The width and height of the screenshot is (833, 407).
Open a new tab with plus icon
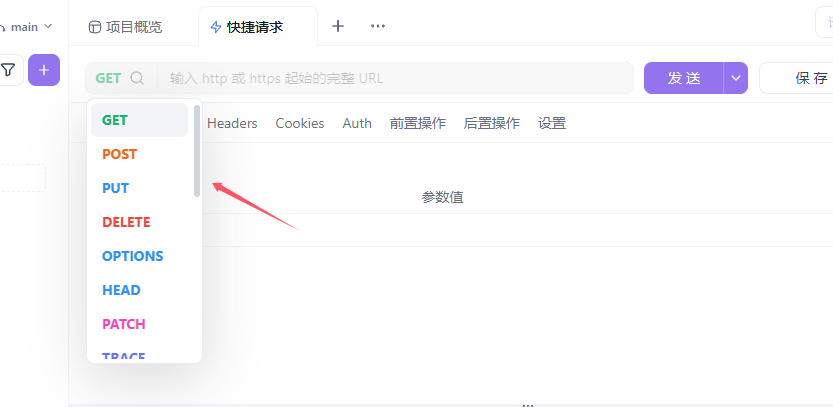(338, 26)
